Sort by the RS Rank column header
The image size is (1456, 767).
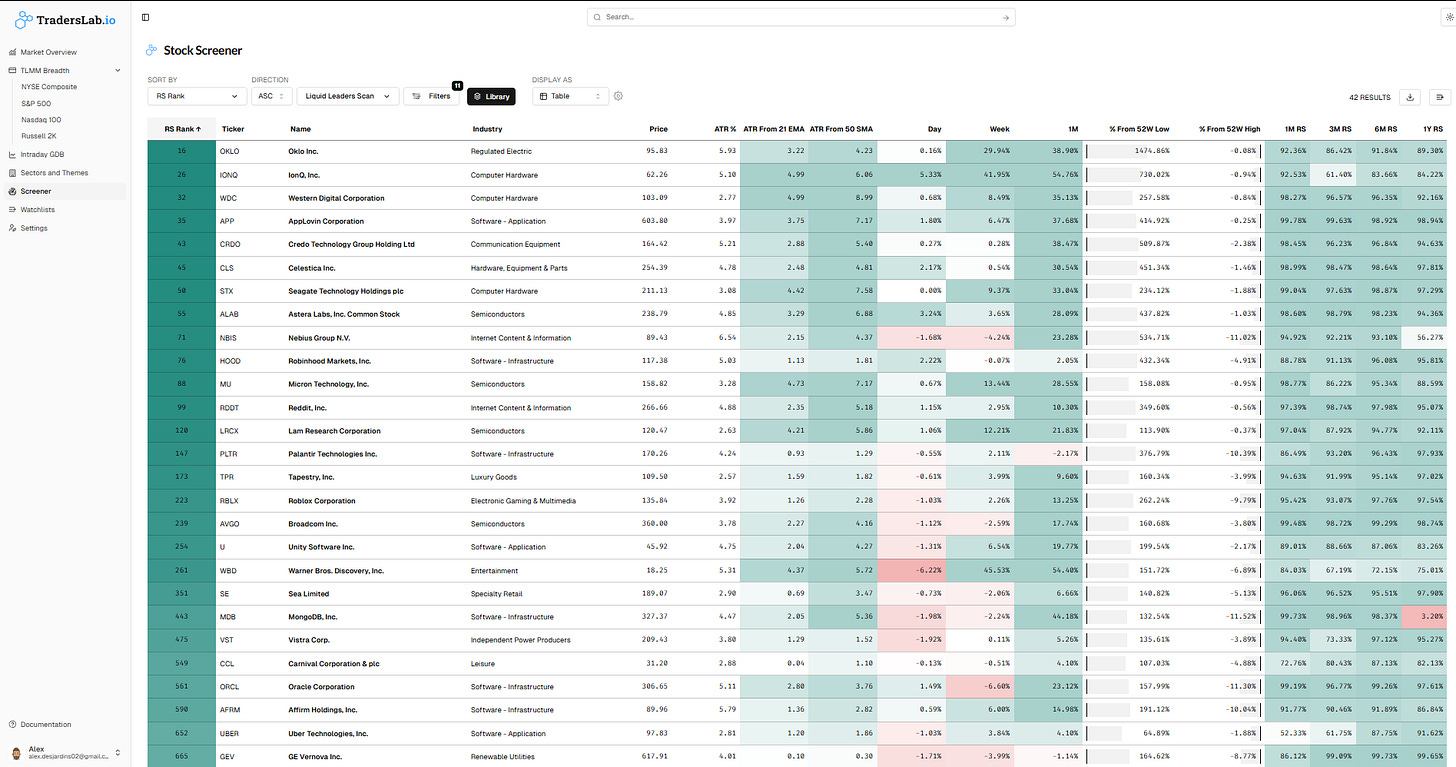(x=182, y=129)
